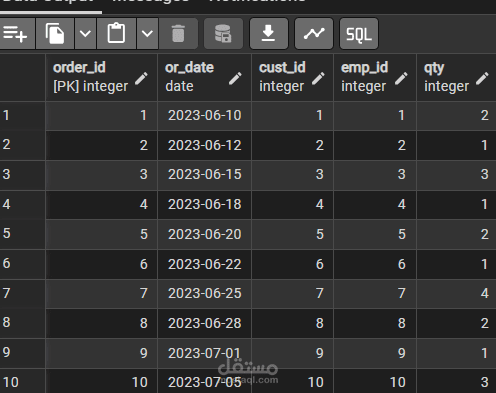Screen dimensions: 496x393
Task: Click the Download results icon
Action: [x=268, y=34]
